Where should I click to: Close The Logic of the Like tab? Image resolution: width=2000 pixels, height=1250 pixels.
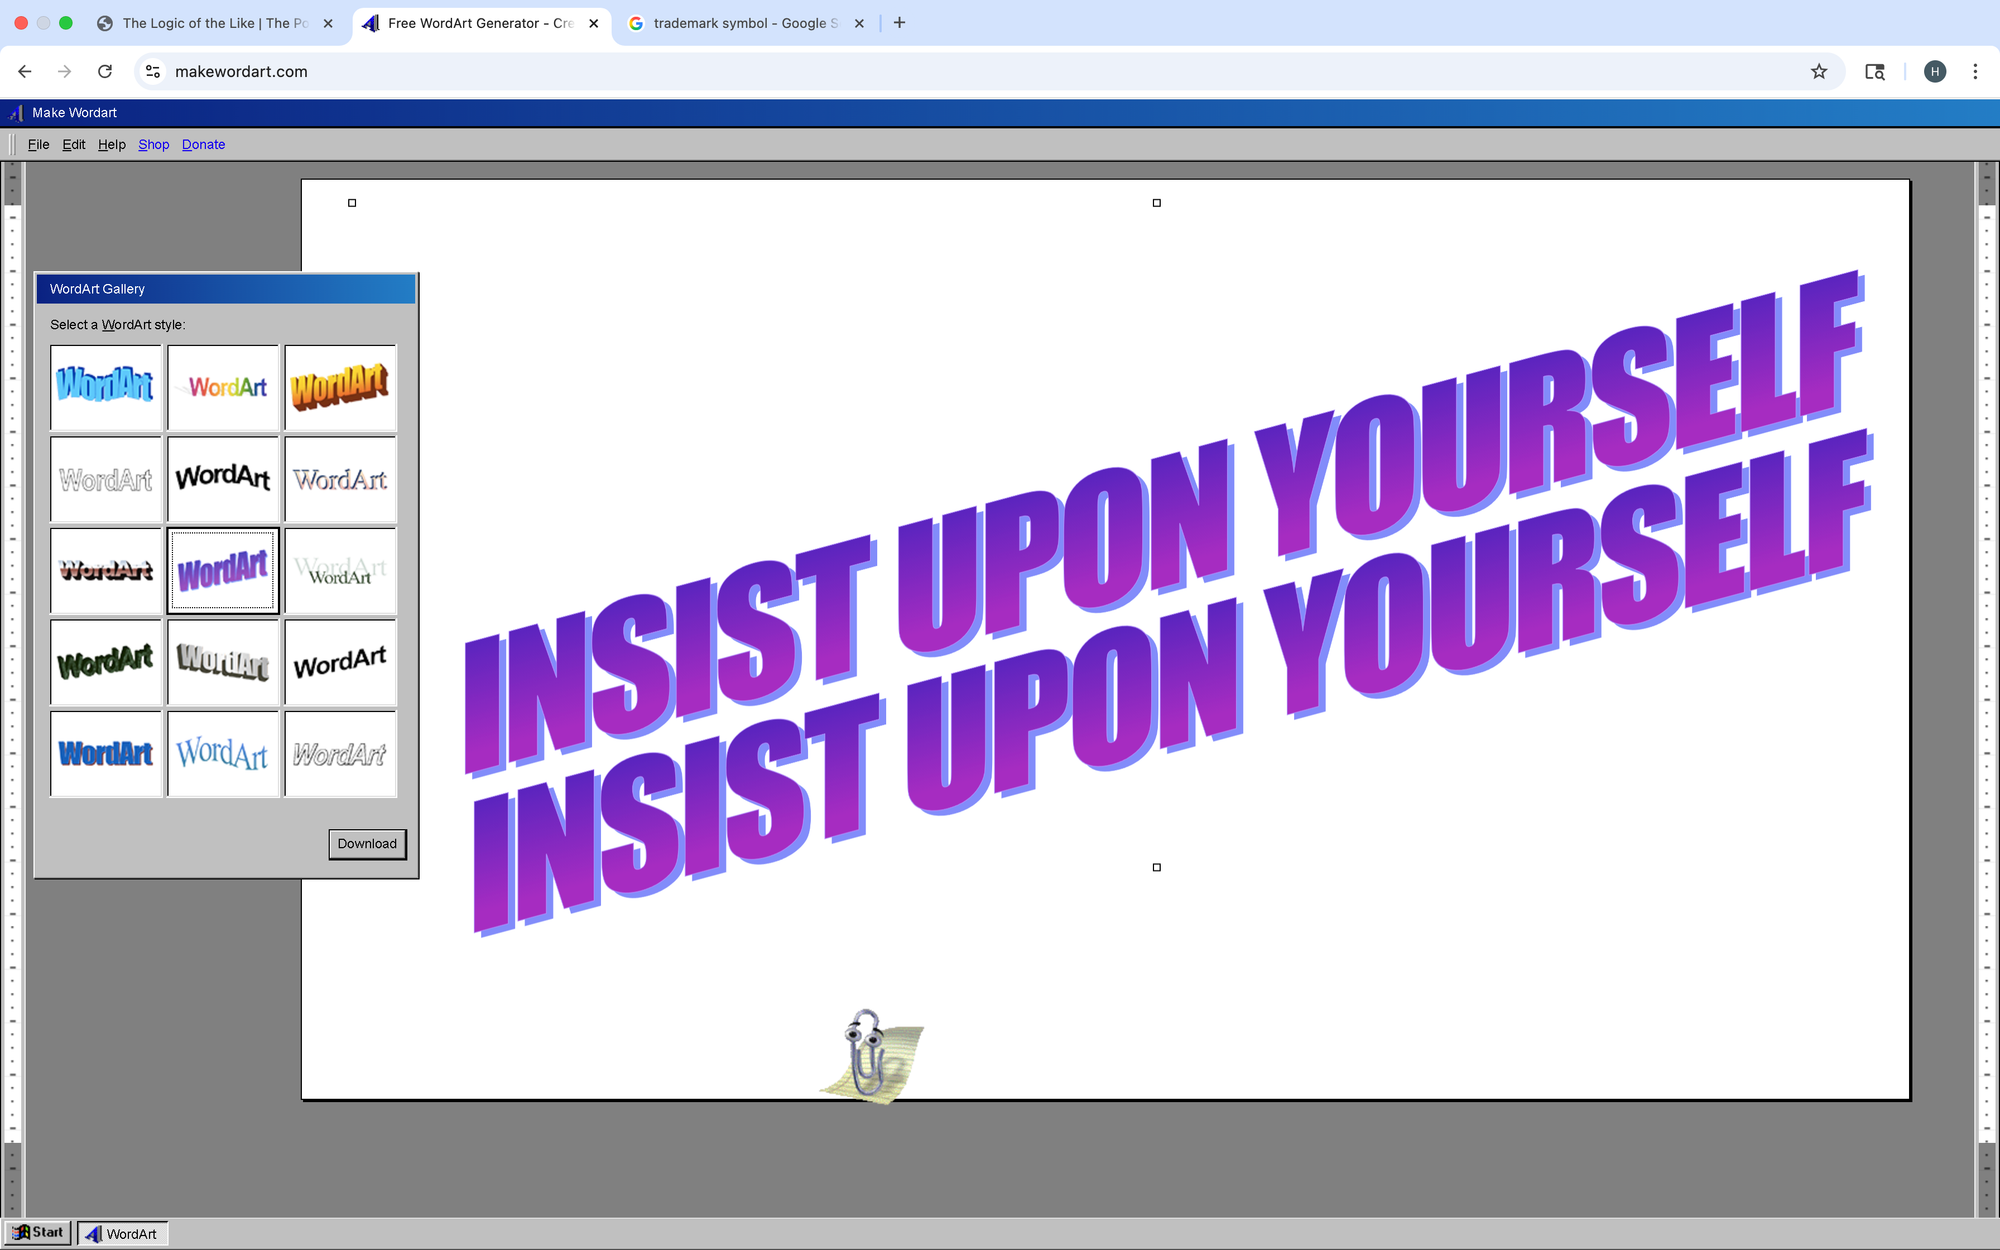pyautogui.click(x=328, y=23)
